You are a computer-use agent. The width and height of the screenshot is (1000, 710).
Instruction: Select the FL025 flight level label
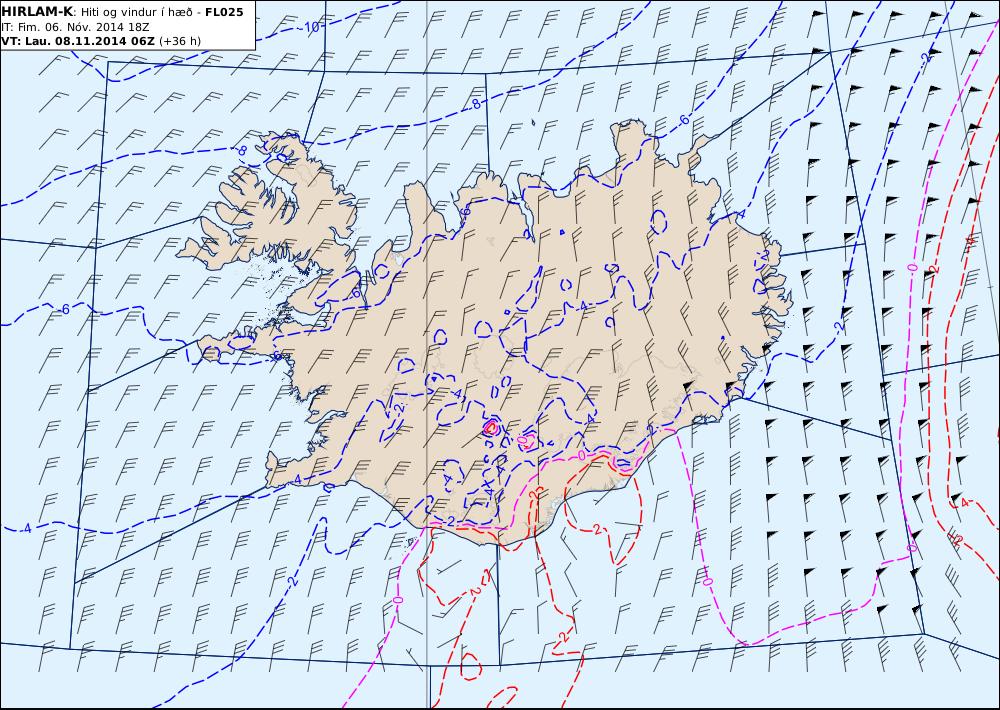pos(224,11)
